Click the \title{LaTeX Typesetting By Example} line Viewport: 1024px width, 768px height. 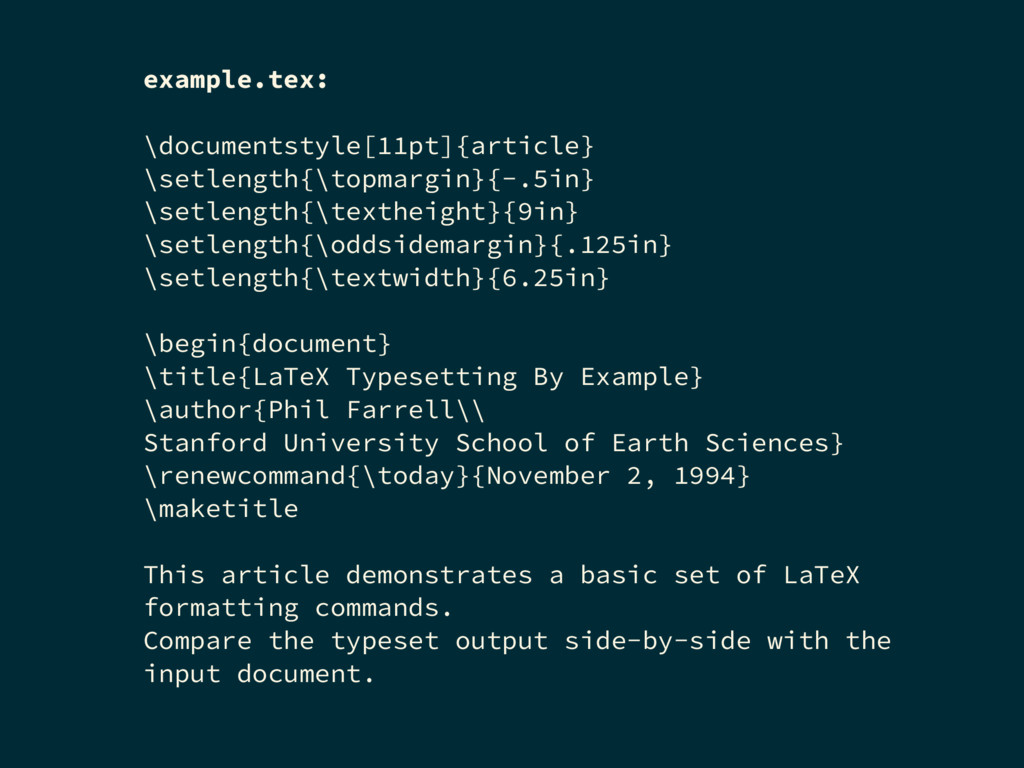pos(423,377)
